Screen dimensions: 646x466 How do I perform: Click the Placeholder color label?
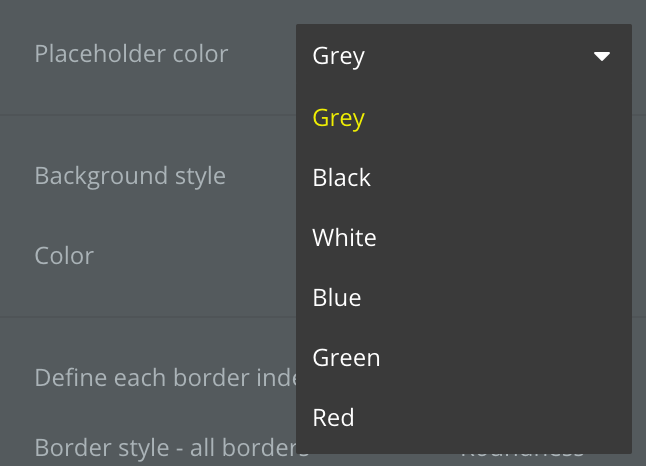coord(131,54)
